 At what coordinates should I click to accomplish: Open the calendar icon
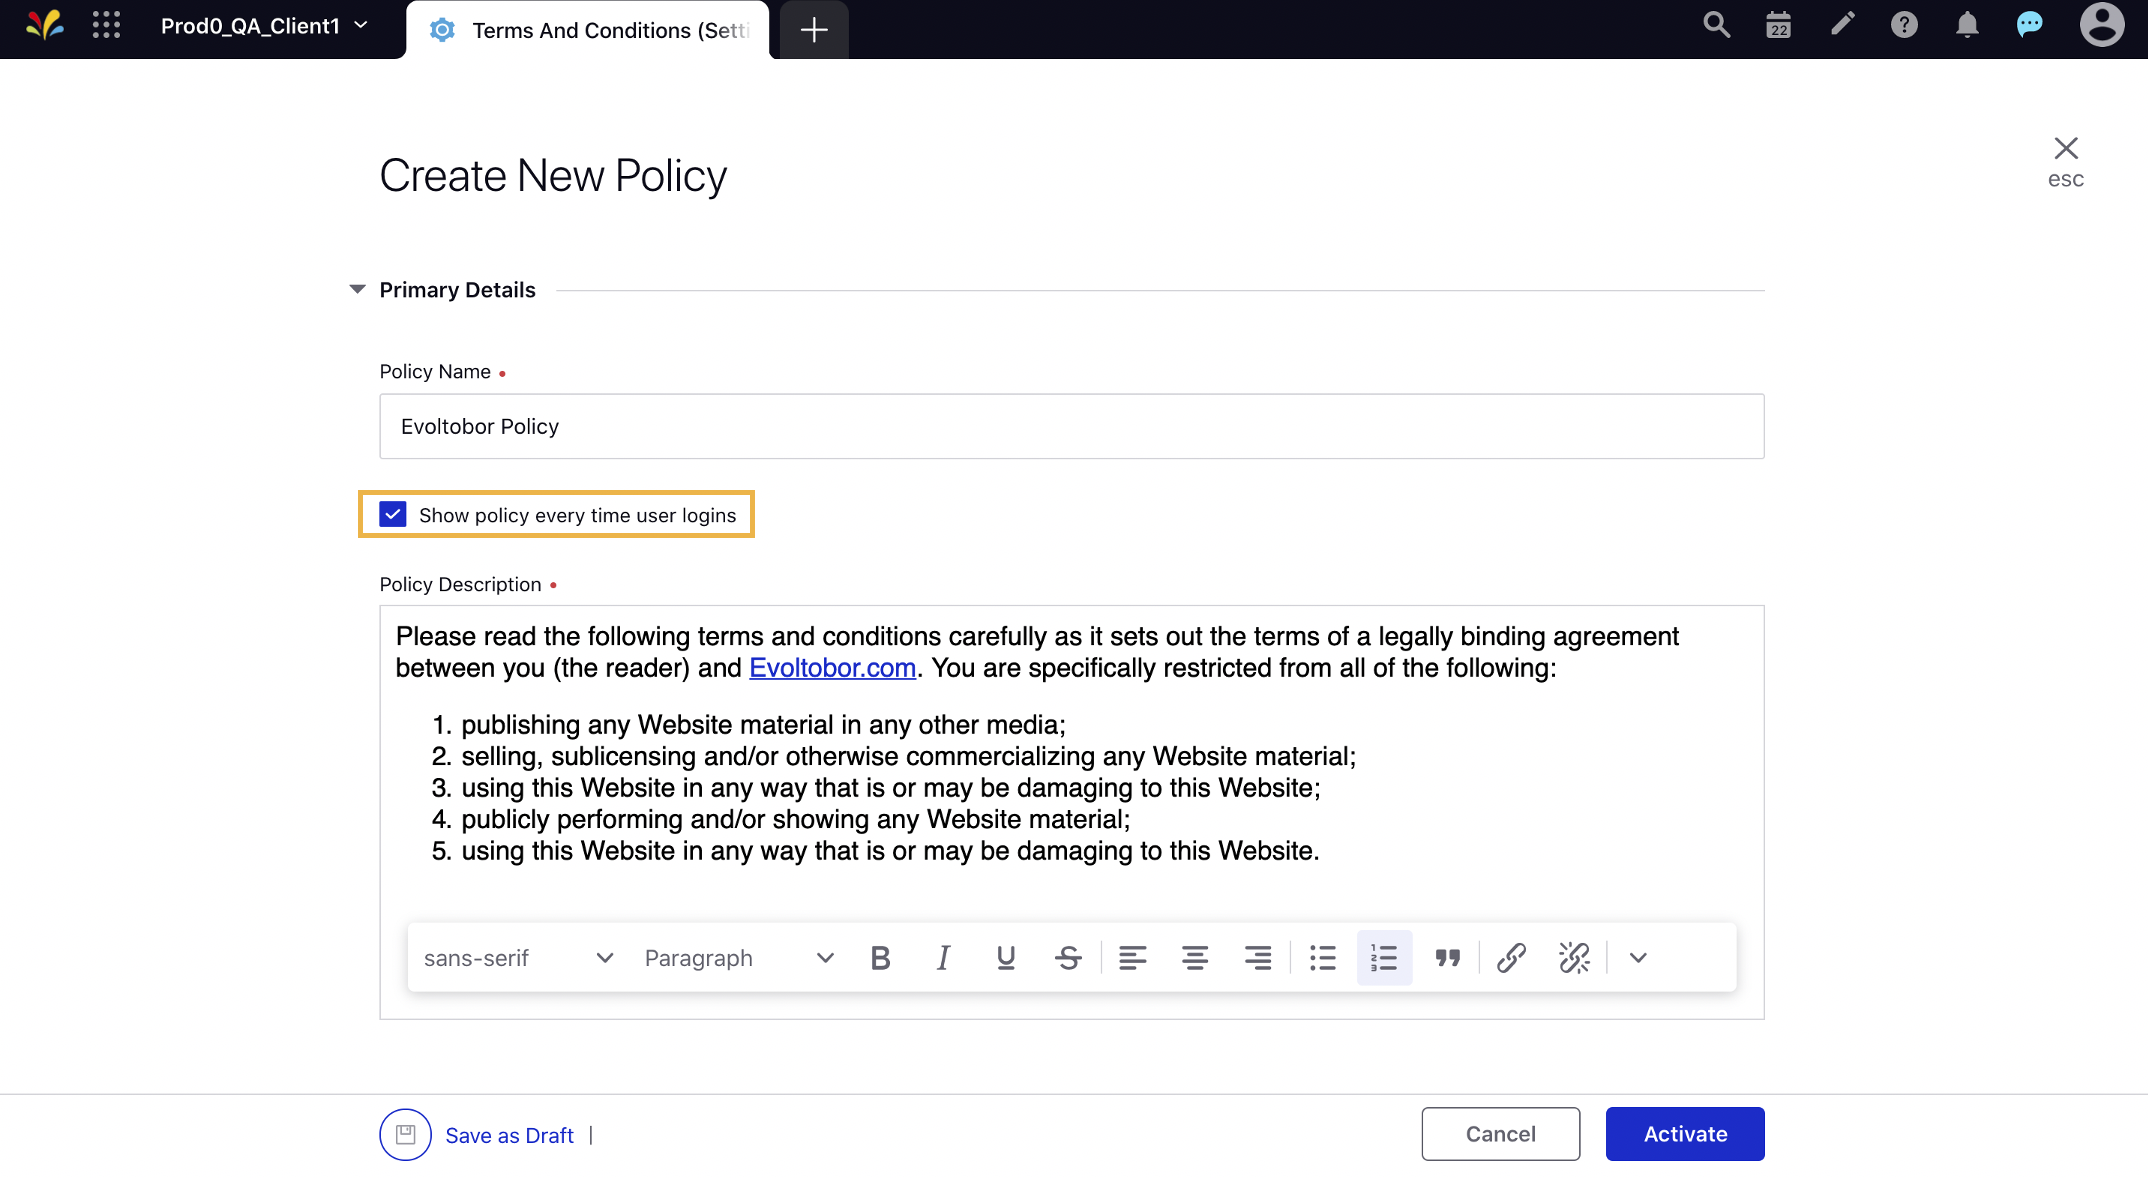pyautogui.click(x=1778, y=25)
